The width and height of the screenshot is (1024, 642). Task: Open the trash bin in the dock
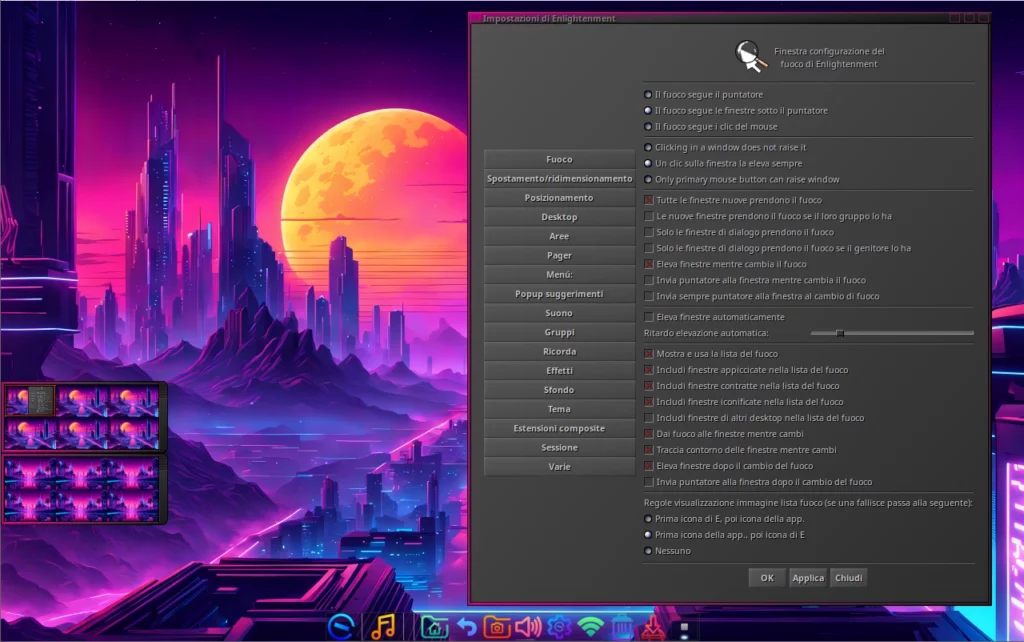(x=621, y=627)
